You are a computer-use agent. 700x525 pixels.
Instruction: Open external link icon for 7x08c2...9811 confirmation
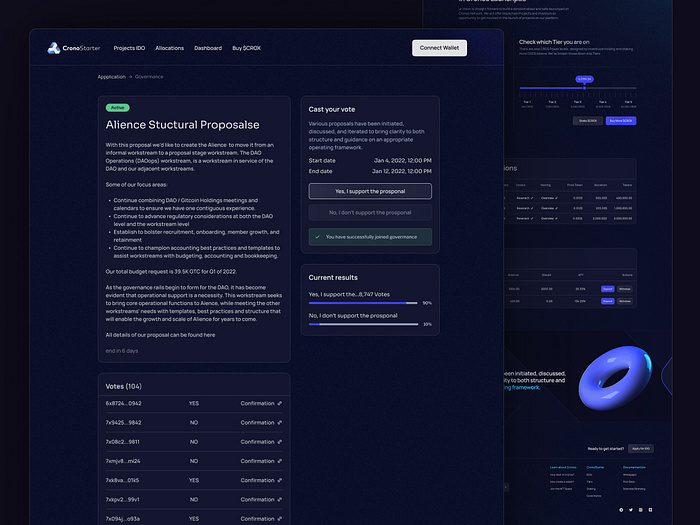tap(279, 442)
